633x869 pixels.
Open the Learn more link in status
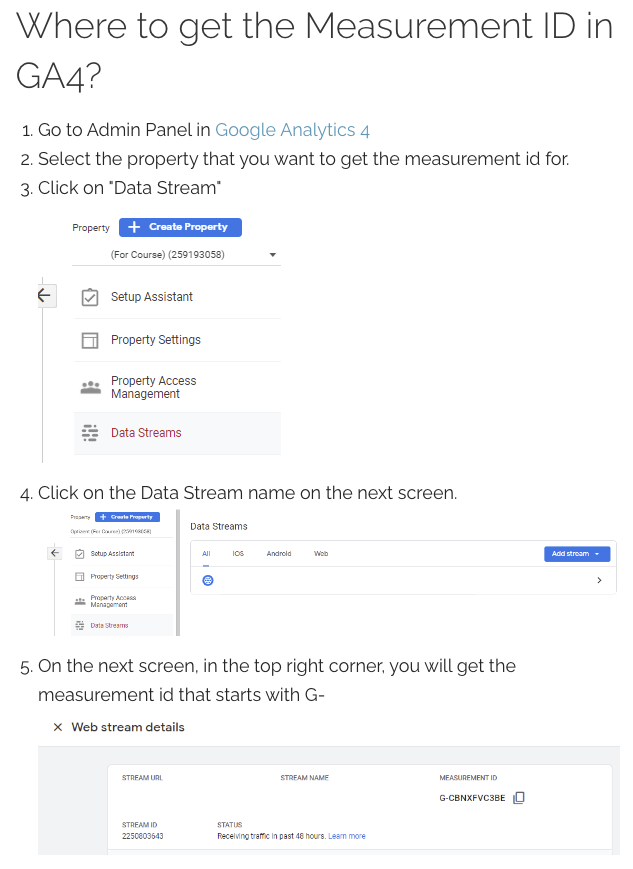(347, 836)
